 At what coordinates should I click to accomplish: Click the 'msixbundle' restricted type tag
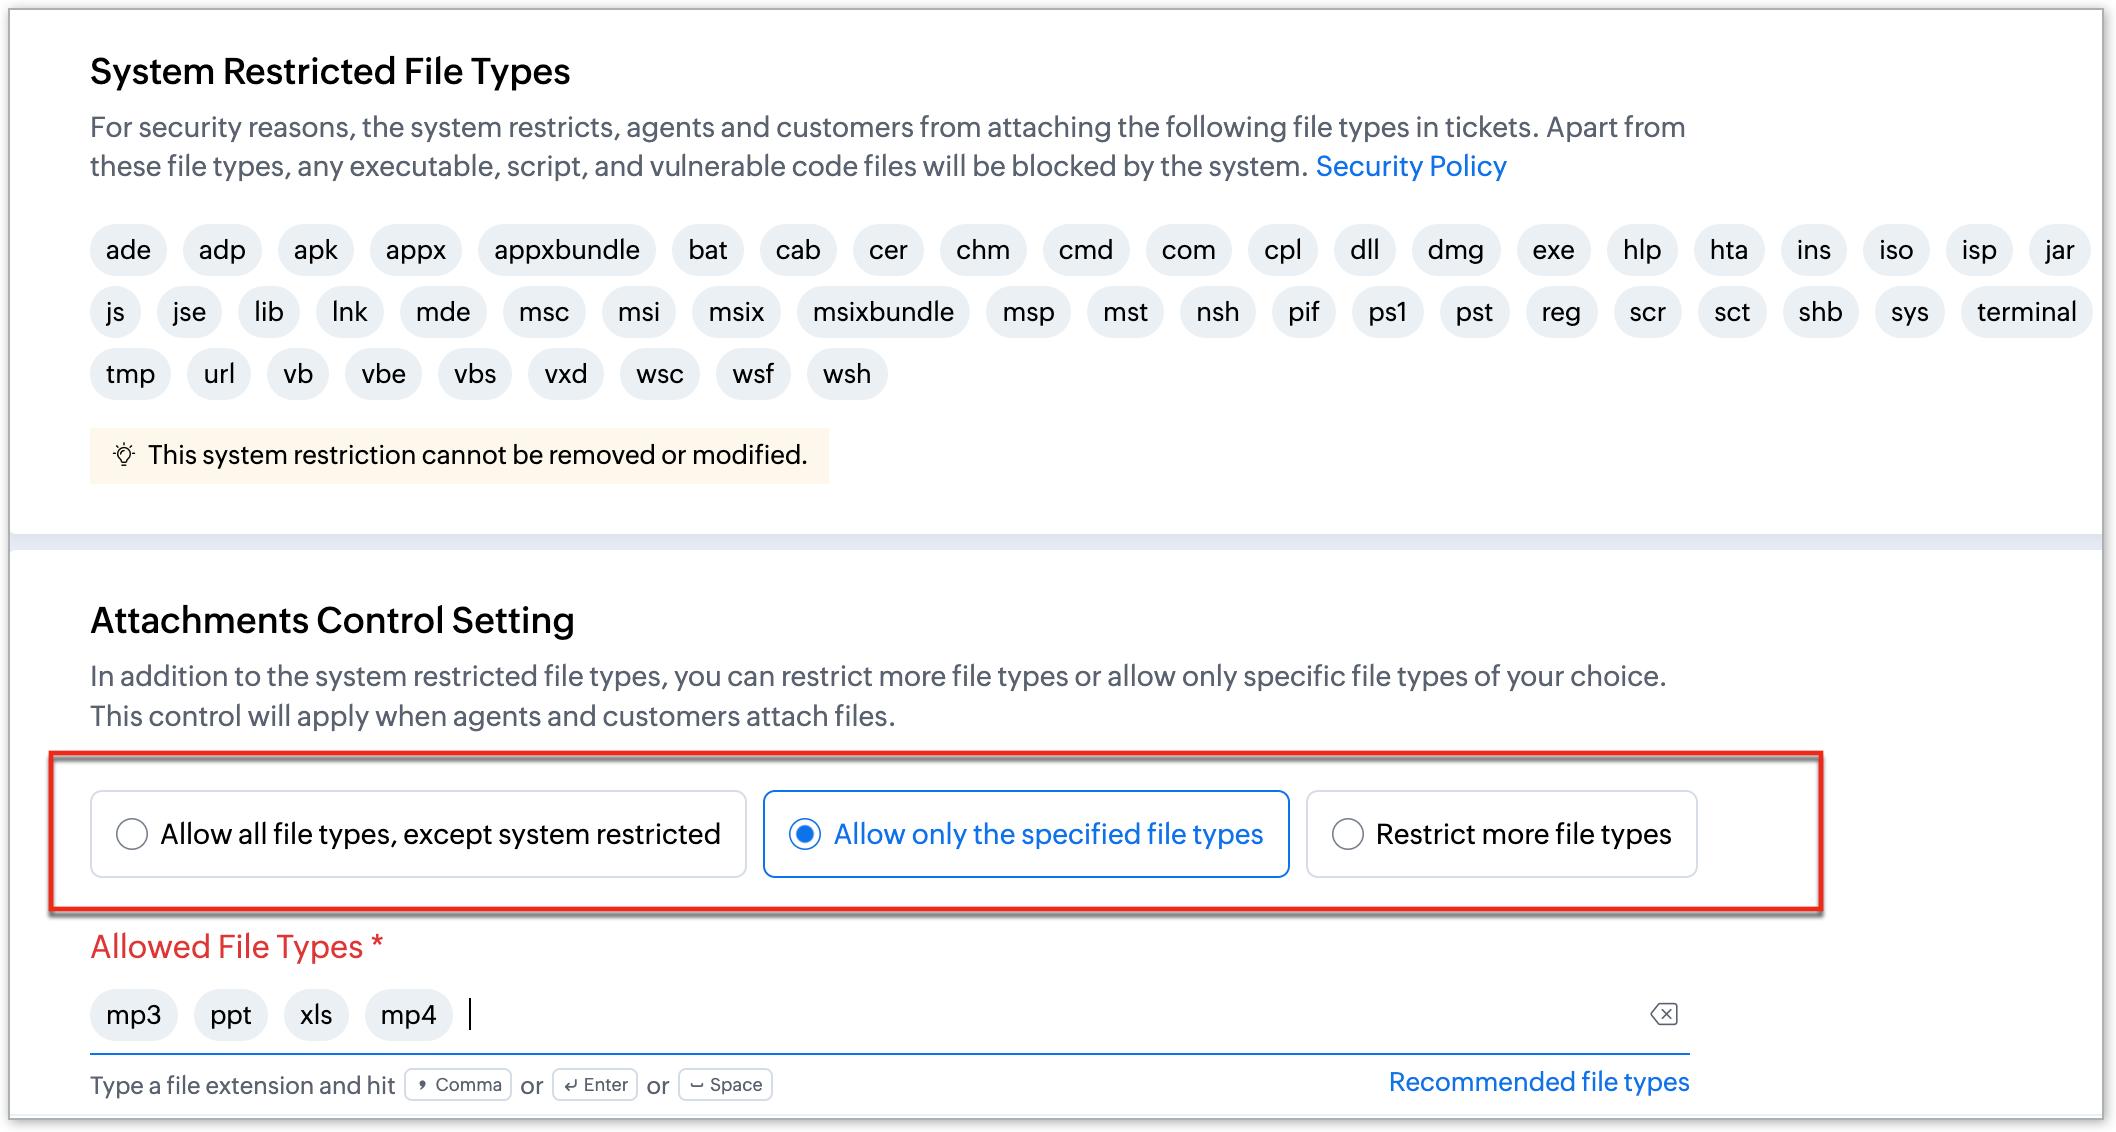[883, 312]
